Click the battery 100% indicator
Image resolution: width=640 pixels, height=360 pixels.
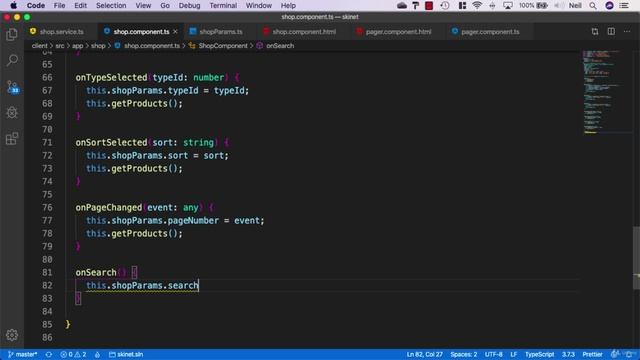(533, 5)
